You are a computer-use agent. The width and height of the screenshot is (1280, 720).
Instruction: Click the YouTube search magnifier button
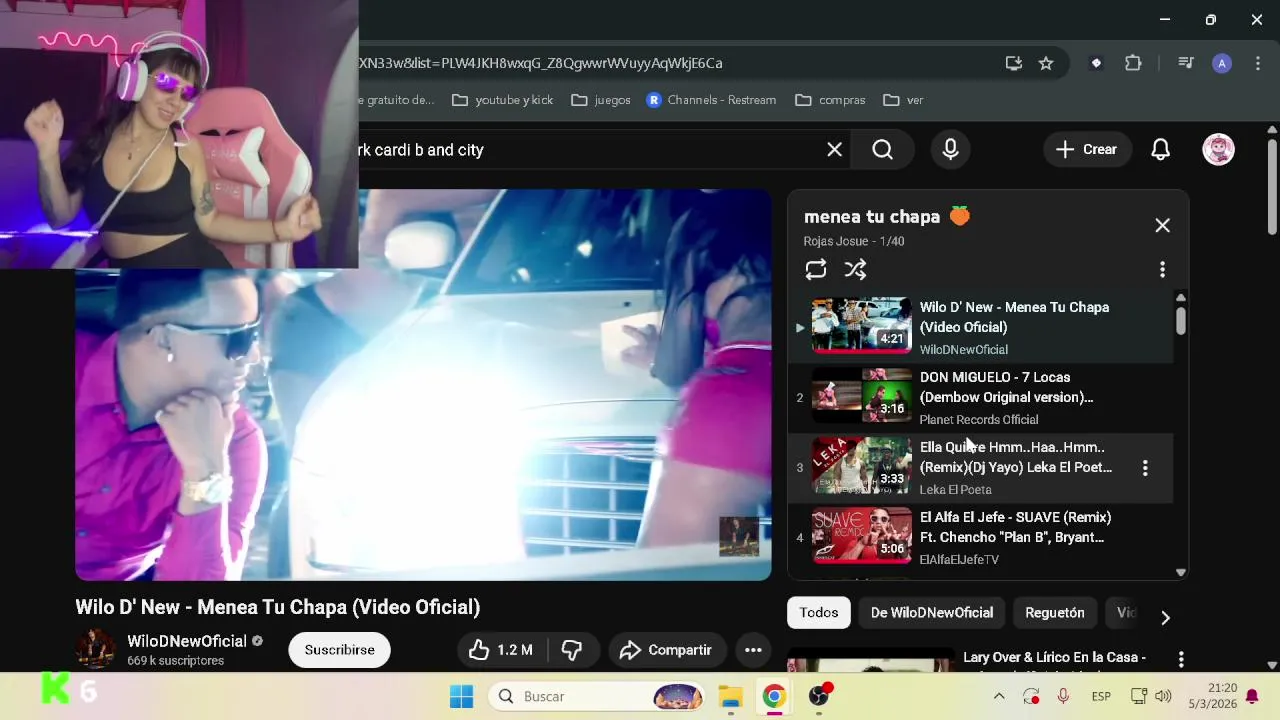(882, 150)
